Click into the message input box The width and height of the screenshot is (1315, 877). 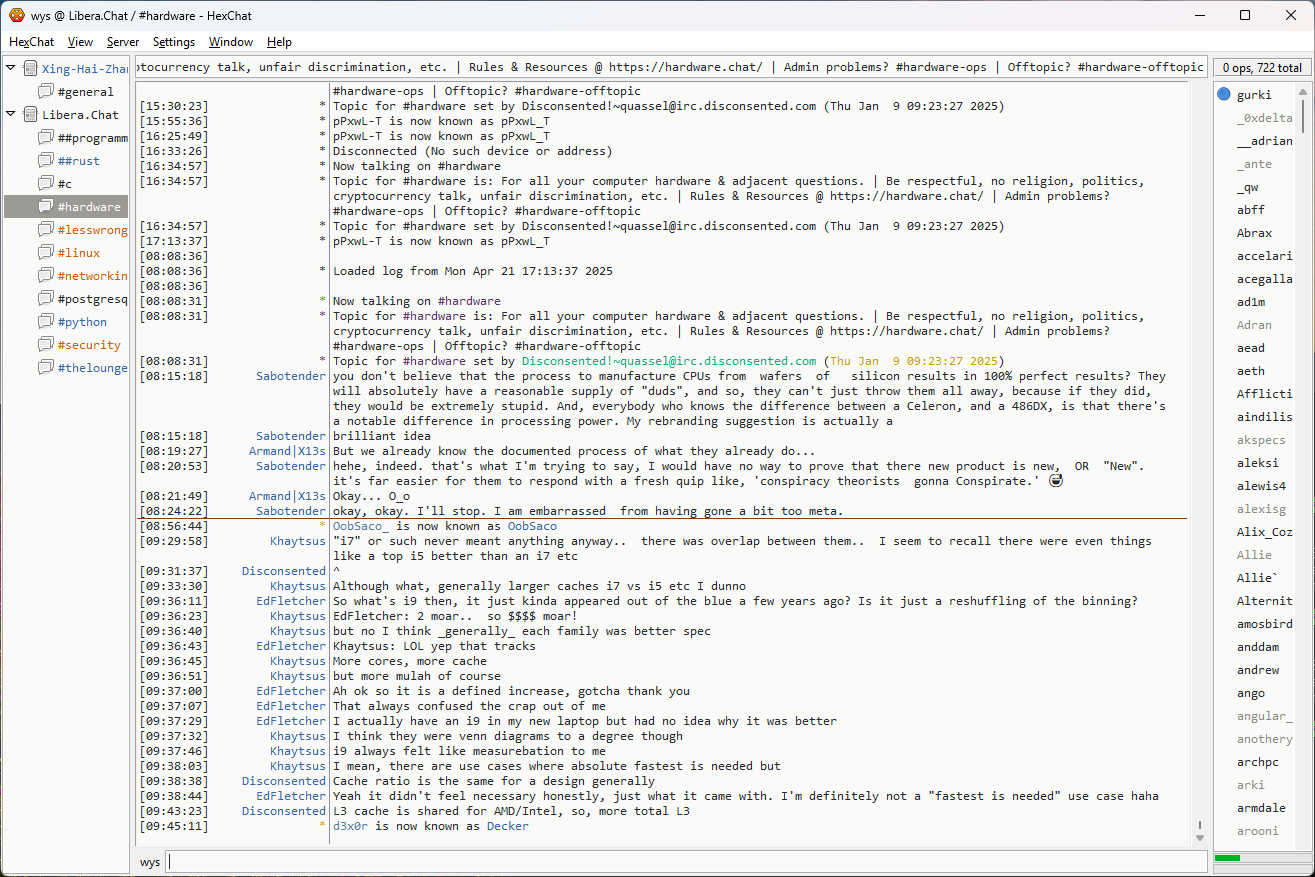pyautogui.click(x=686, y=862)
